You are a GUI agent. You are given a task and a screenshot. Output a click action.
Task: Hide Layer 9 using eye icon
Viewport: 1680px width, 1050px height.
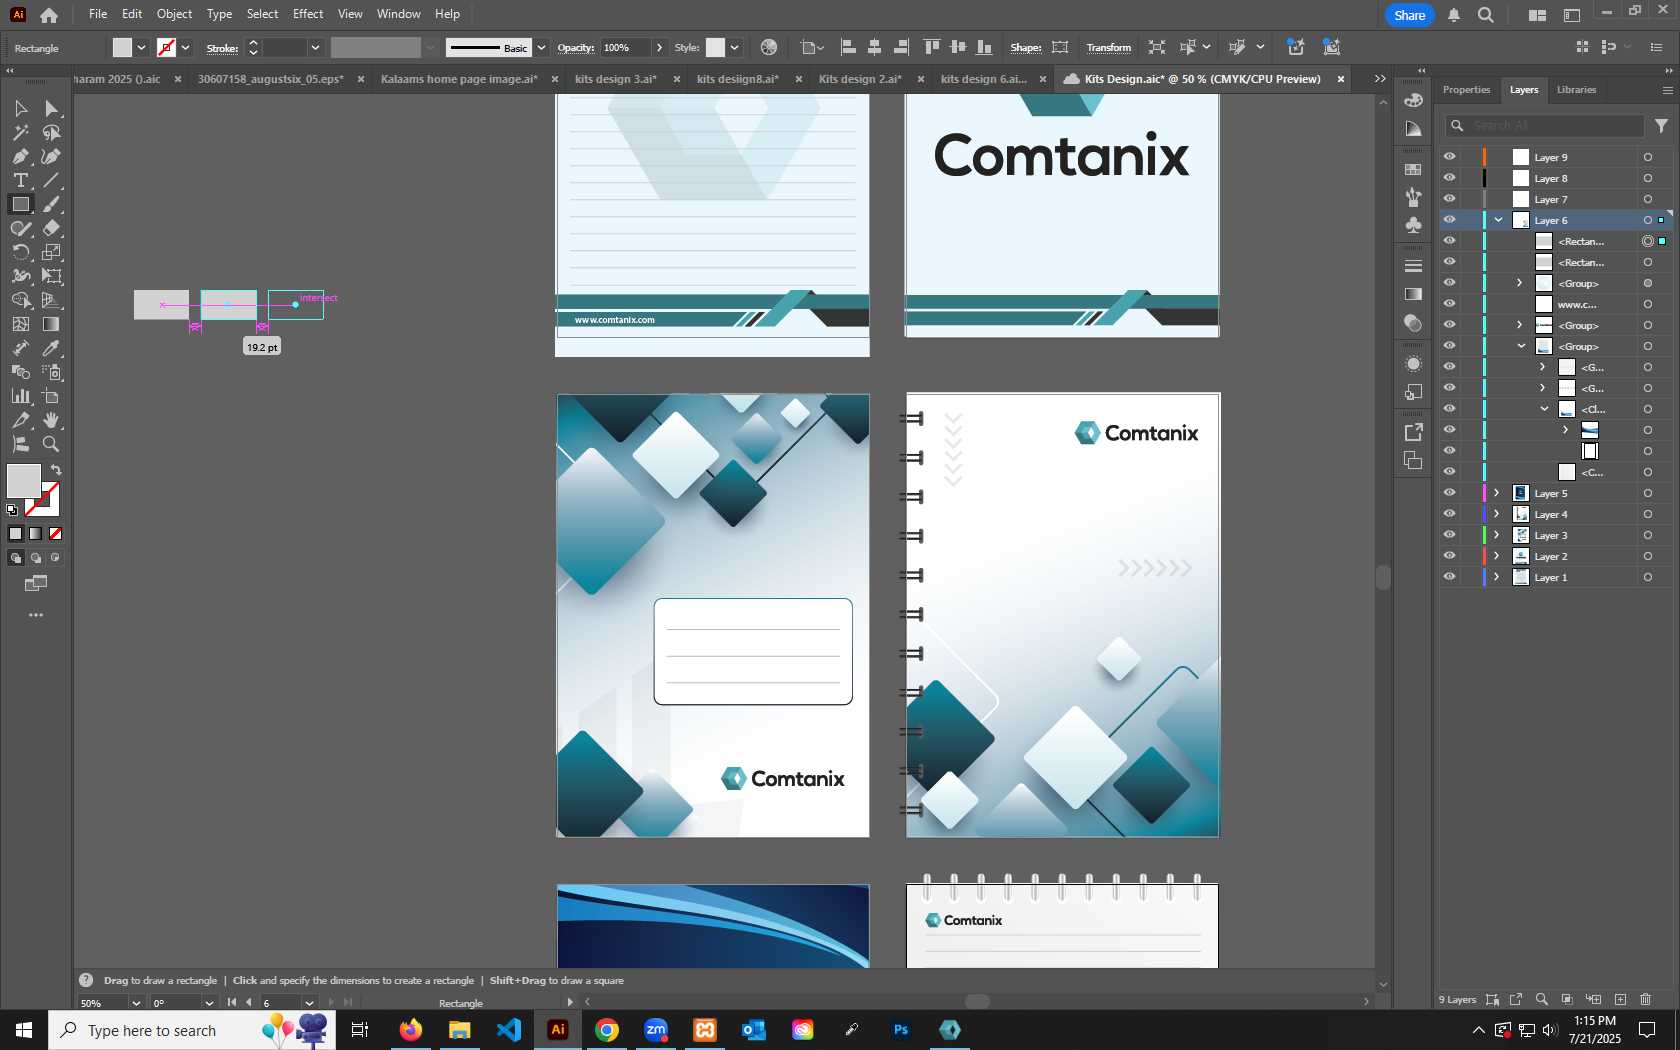tap(1449, 157)
